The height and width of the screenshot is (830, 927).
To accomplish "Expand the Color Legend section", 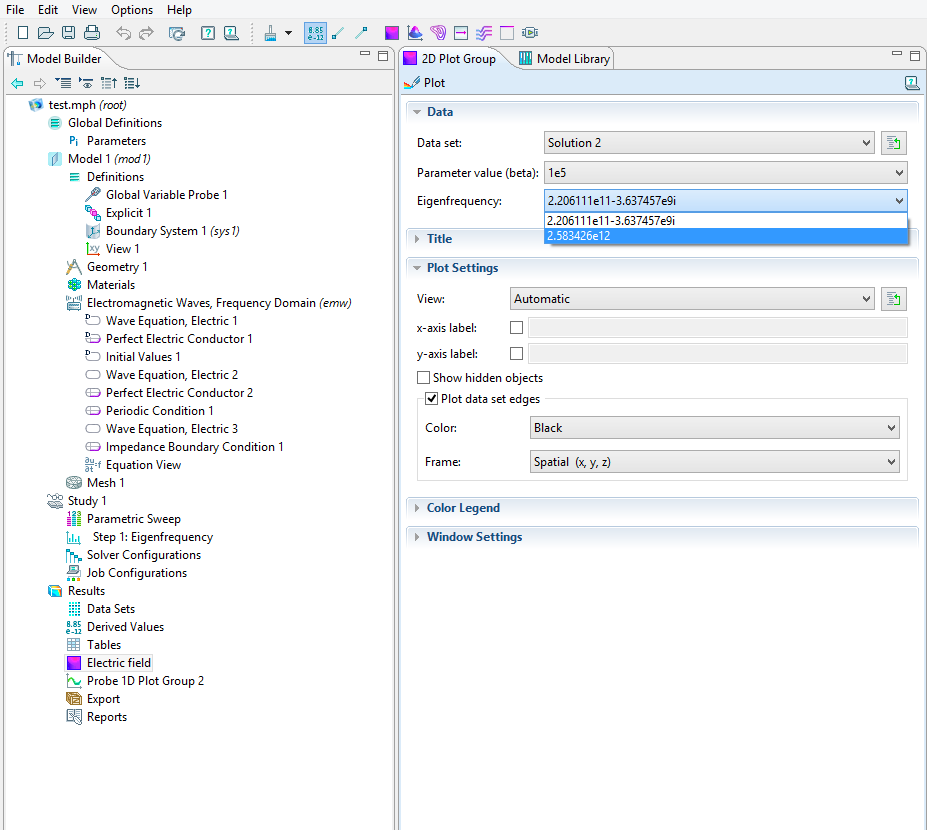I will (463, 508).
